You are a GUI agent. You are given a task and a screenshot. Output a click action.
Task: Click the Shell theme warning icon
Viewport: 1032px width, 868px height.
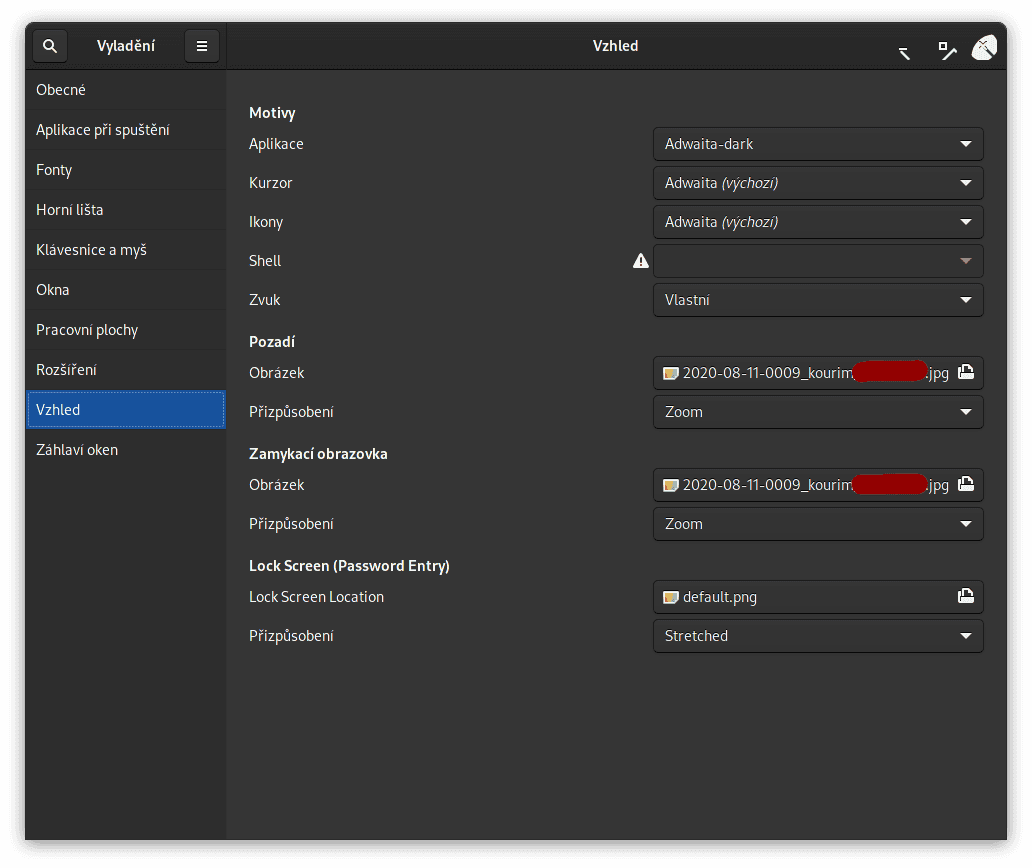641,261
